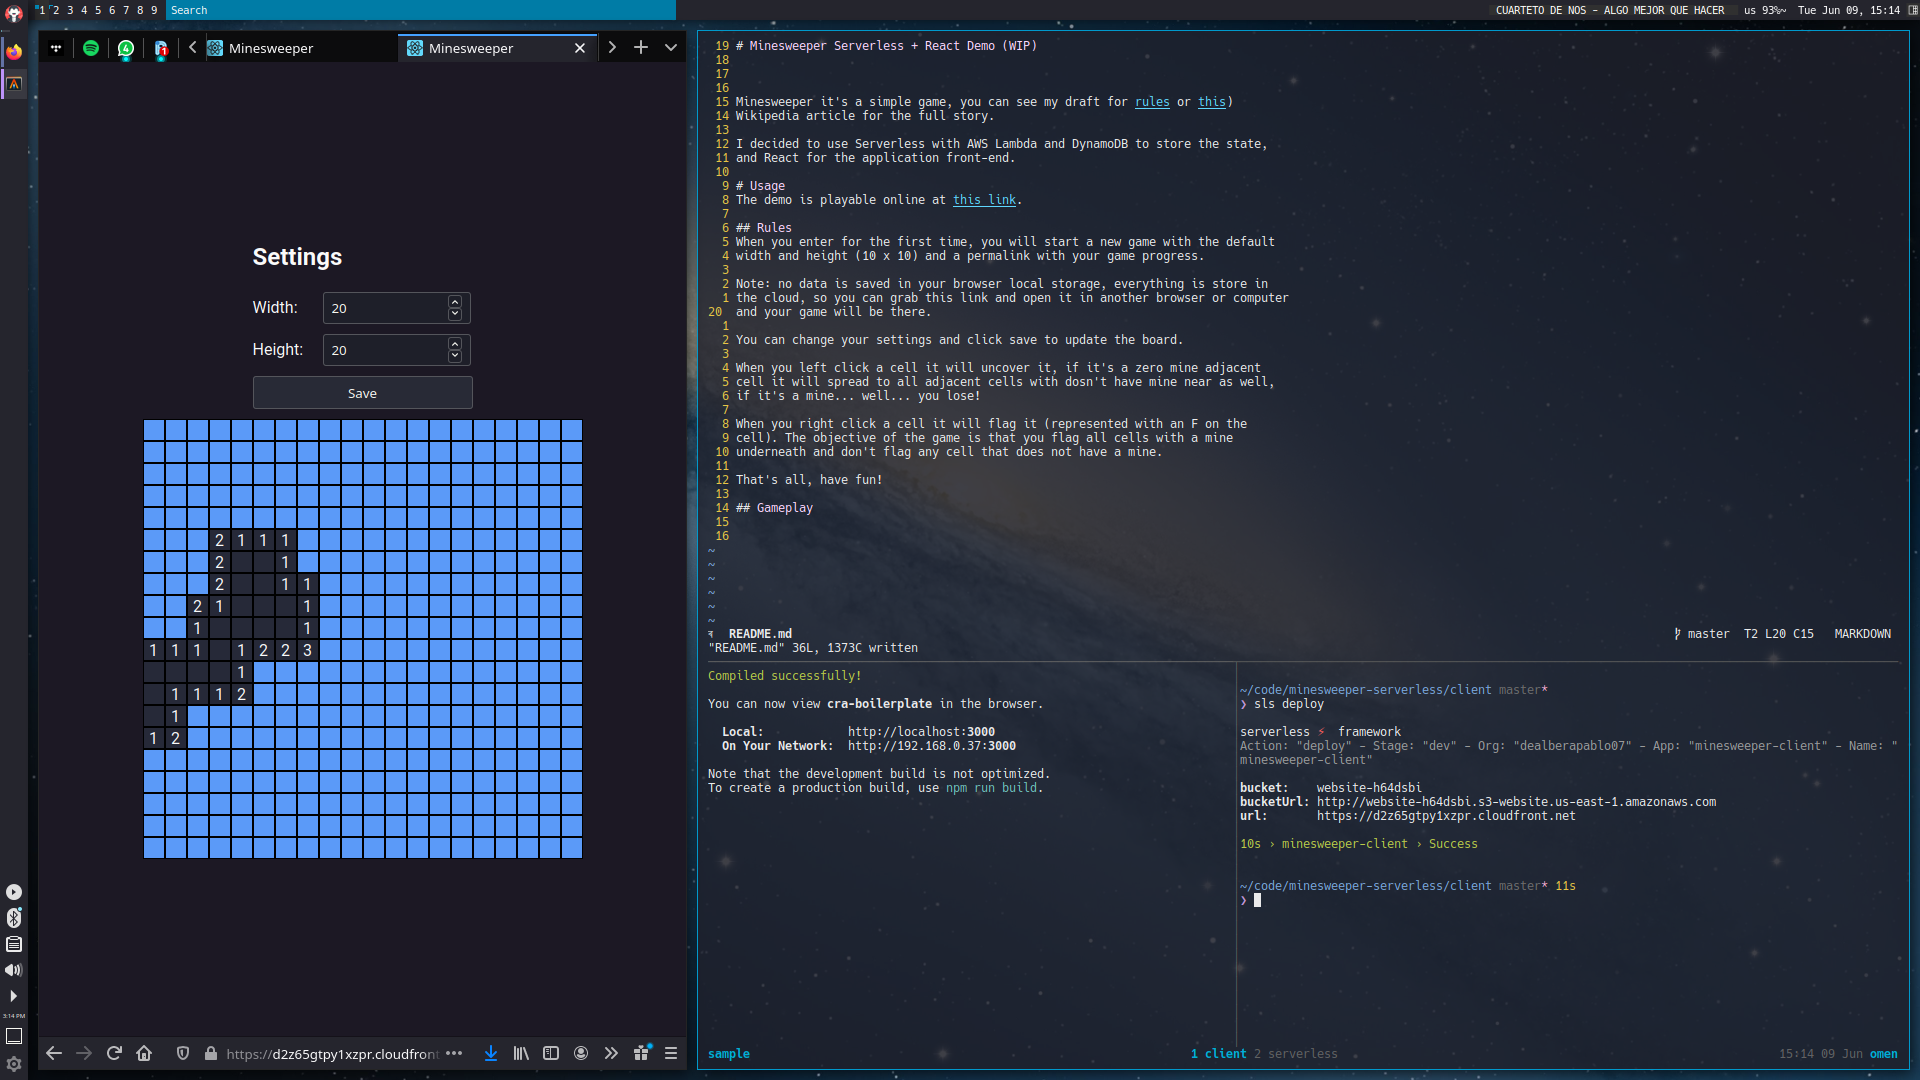Screen dimensions: 1920x1080
Task: Open the Firefox hamburger menu
Action: pyautogui.click(x=671, y=1053)
